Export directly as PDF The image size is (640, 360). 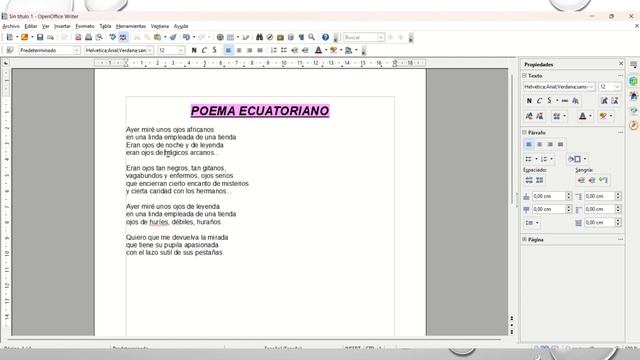[x=78, y=37]
